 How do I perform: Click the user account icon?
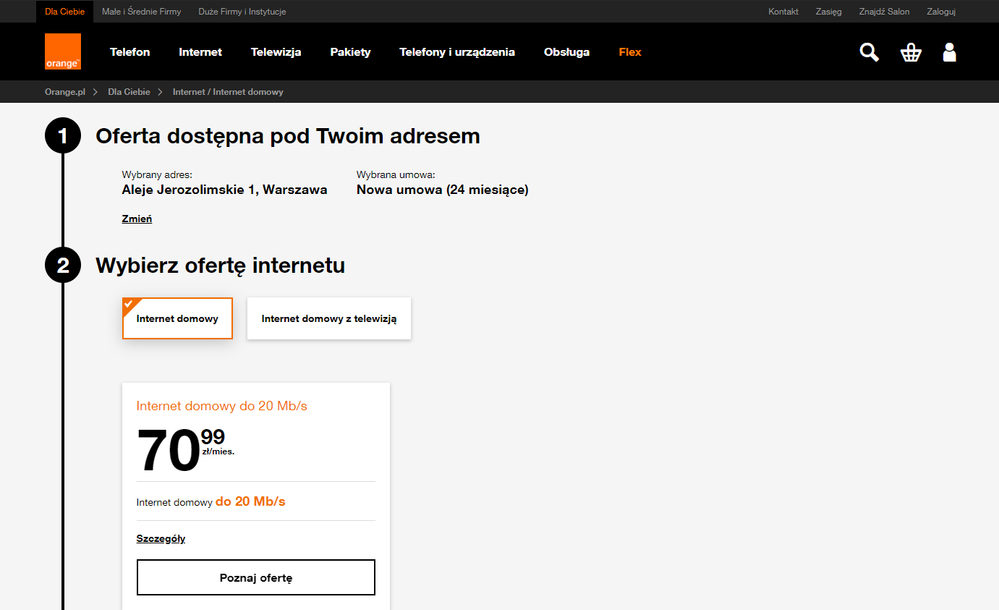pyautogui.click(x=949, y=52)
